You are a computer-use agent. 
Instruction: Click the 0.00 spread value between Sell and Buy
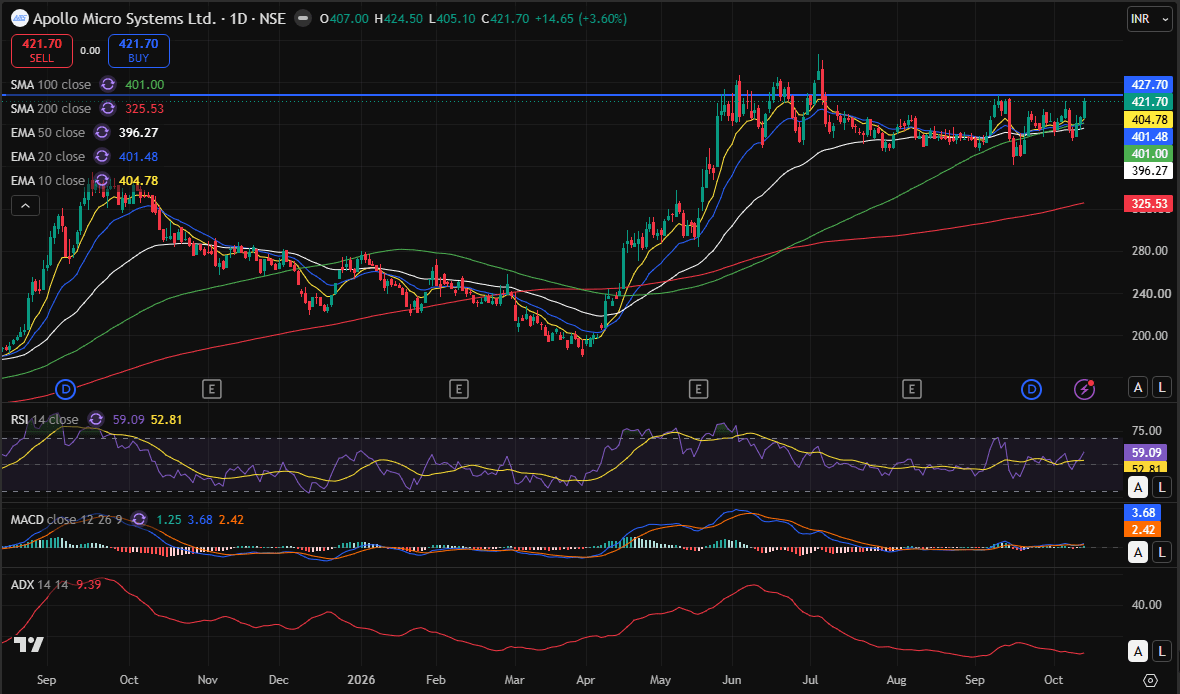[x=90, y=50]
